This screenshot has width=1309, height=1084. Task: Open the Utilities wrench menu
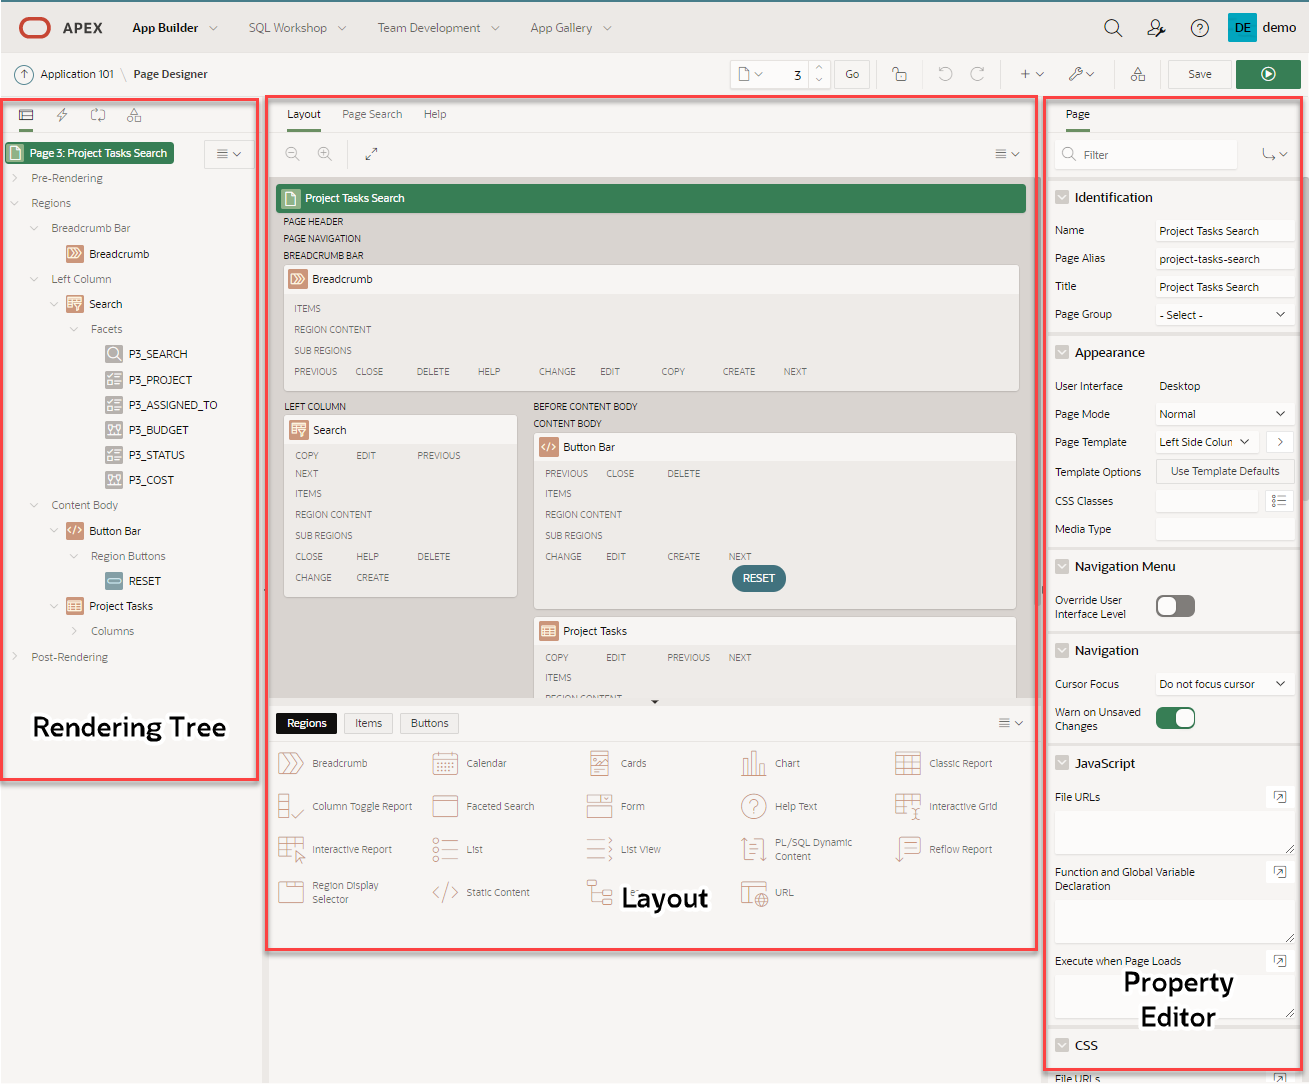[1081, 74]
